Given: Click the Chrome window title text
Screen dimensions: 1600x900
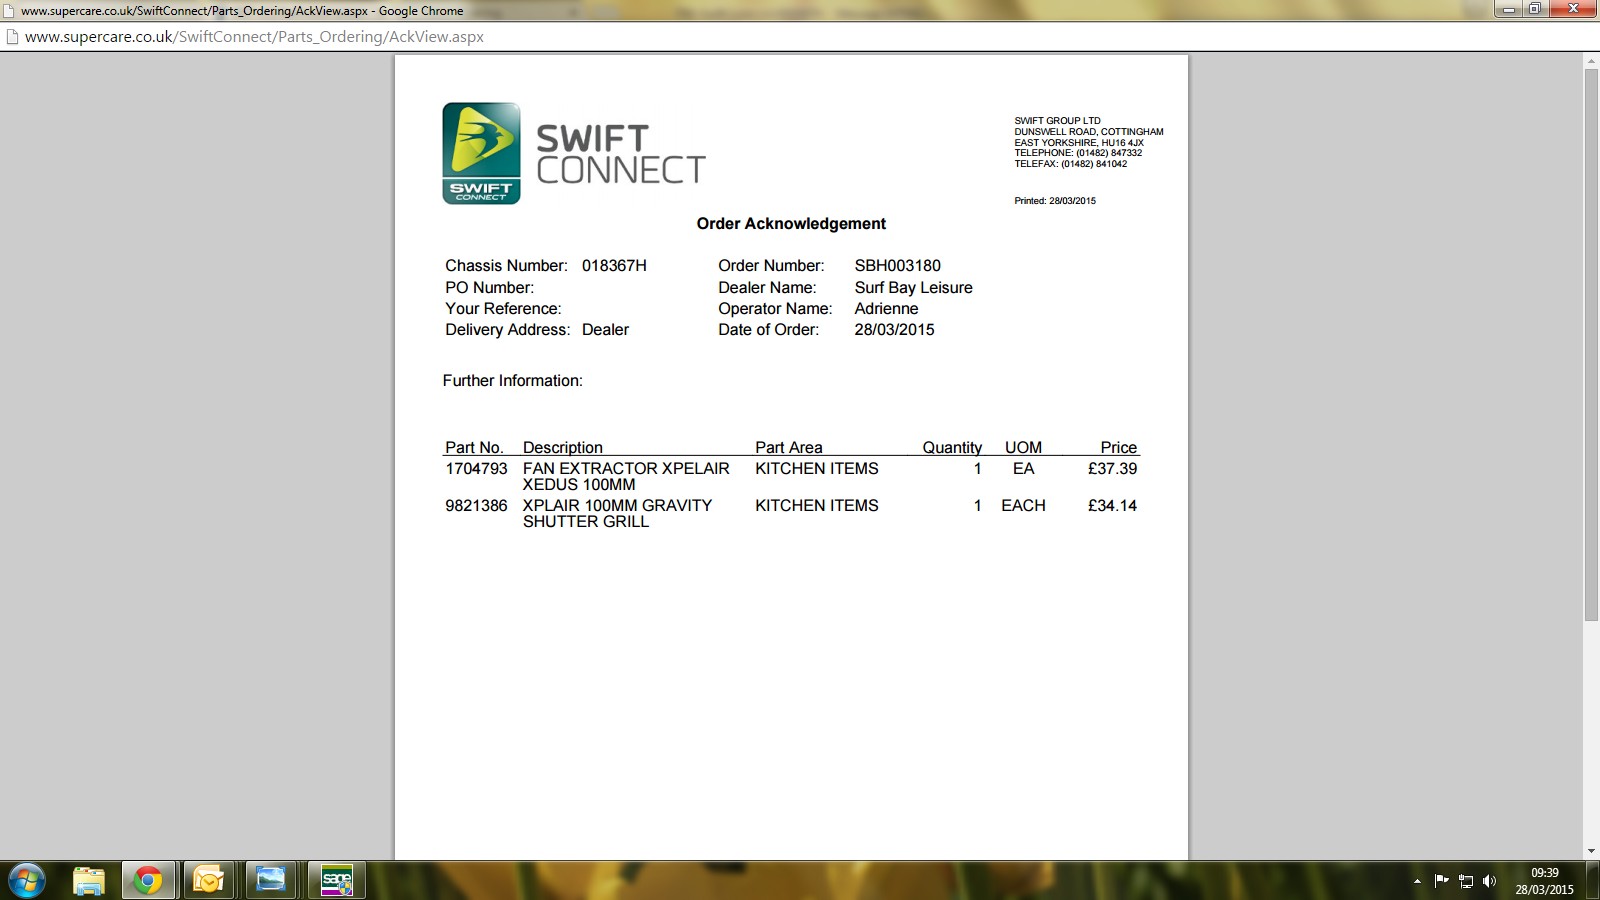Looking at the screenshot, I should pos(242,11).
